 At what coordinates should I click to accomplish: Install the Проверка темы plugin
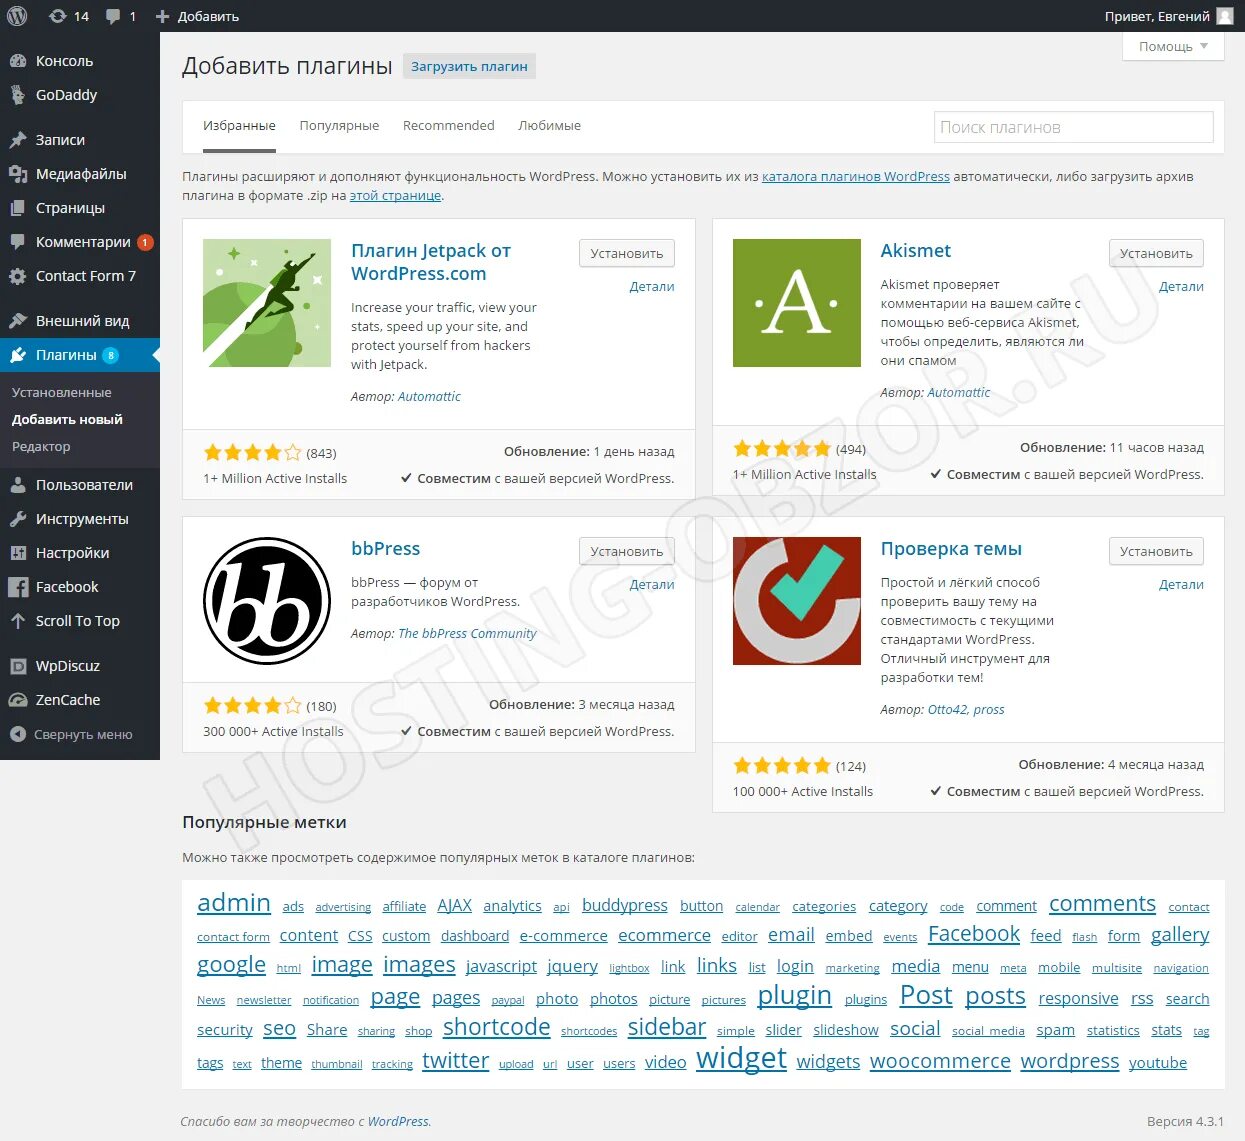(1156, 551)
